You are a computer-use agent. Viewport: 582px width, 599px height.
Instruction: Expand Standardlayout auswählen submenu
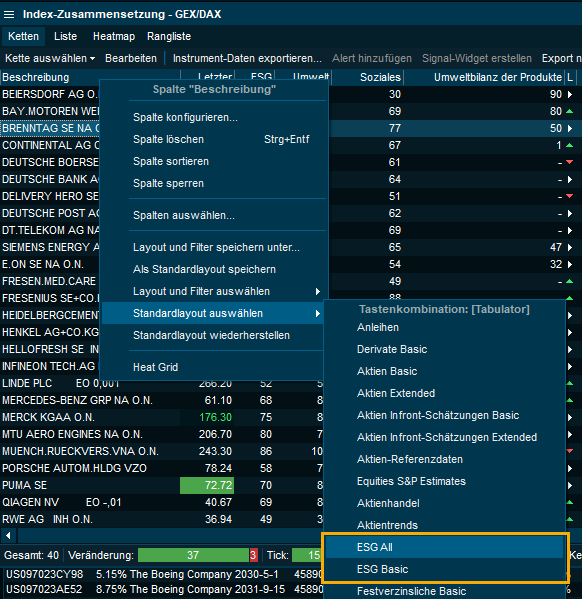tap(213, 313)
